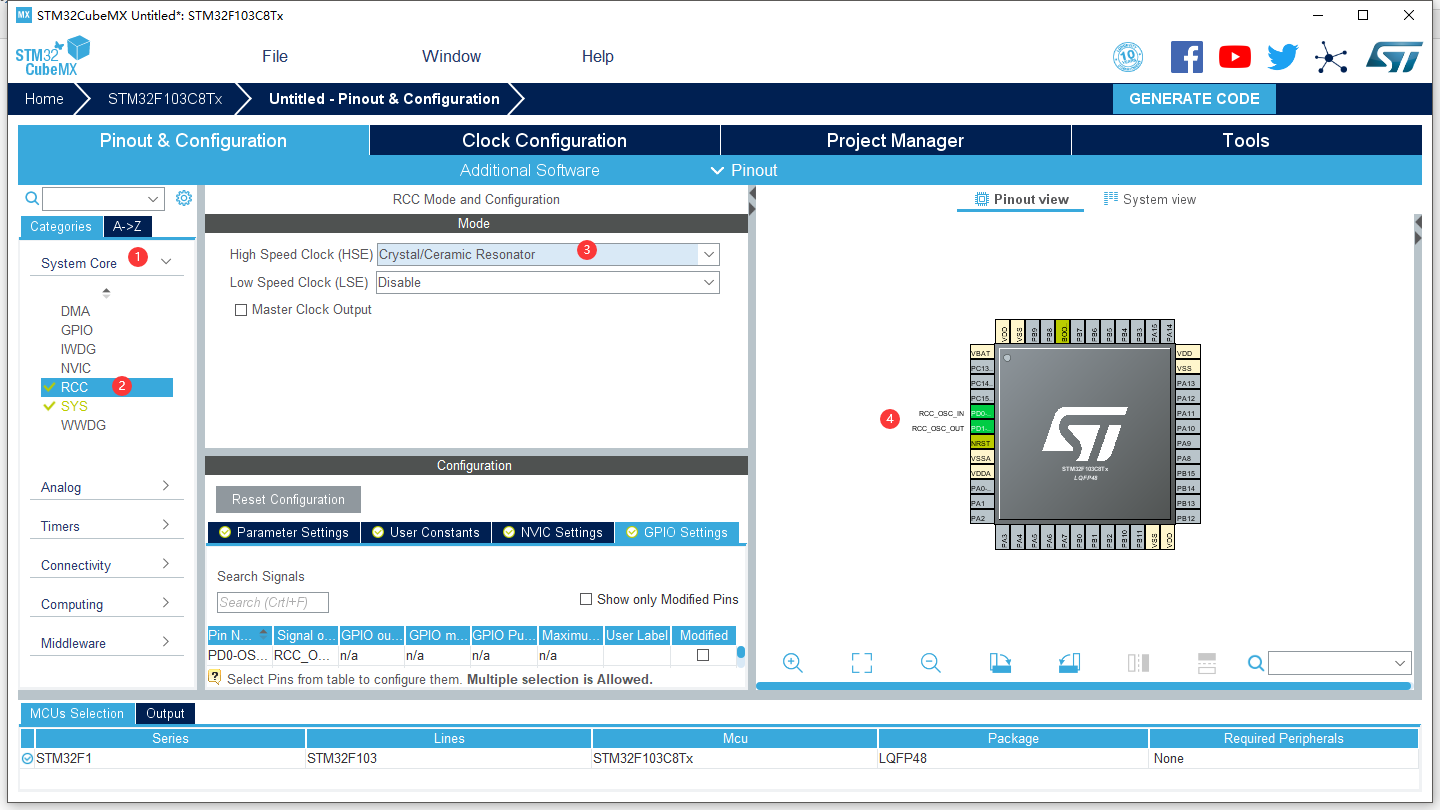The image size is (1440, 810).
Task: Rotate the chip view counter-clockwise
Action: 1069,662
